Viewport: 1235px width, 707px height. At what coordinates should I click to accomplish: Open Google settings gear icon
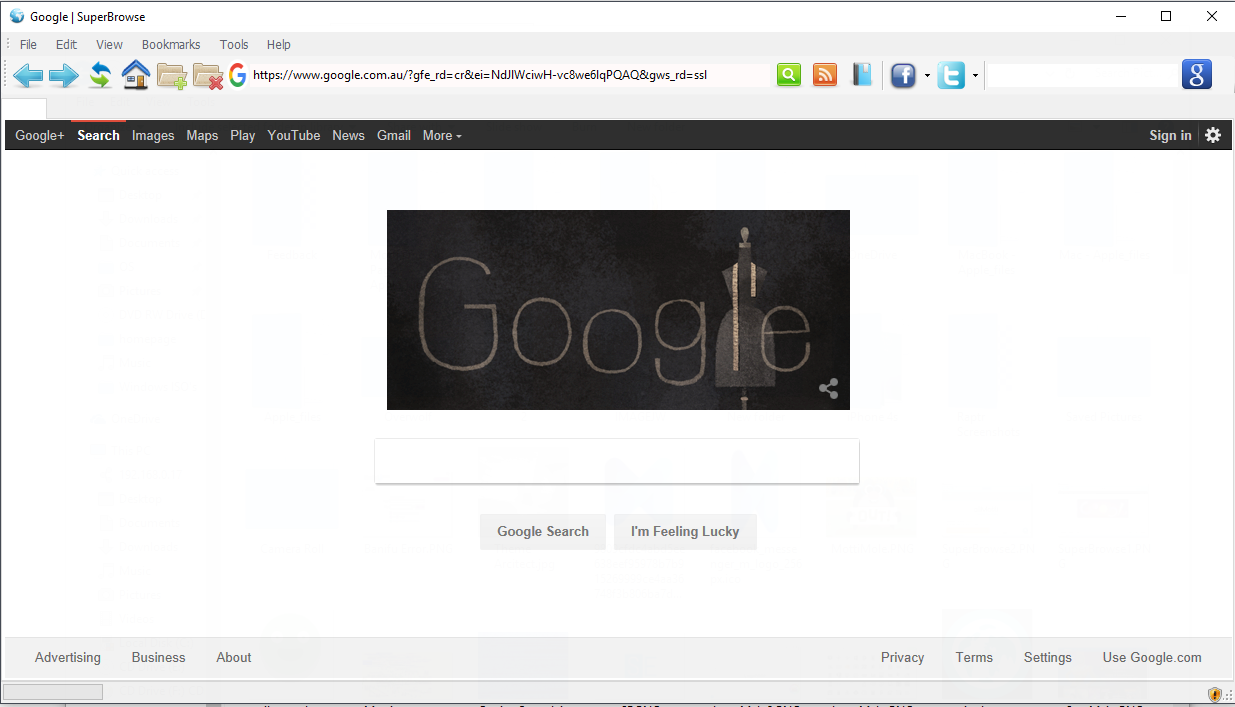pos(1213,135)
